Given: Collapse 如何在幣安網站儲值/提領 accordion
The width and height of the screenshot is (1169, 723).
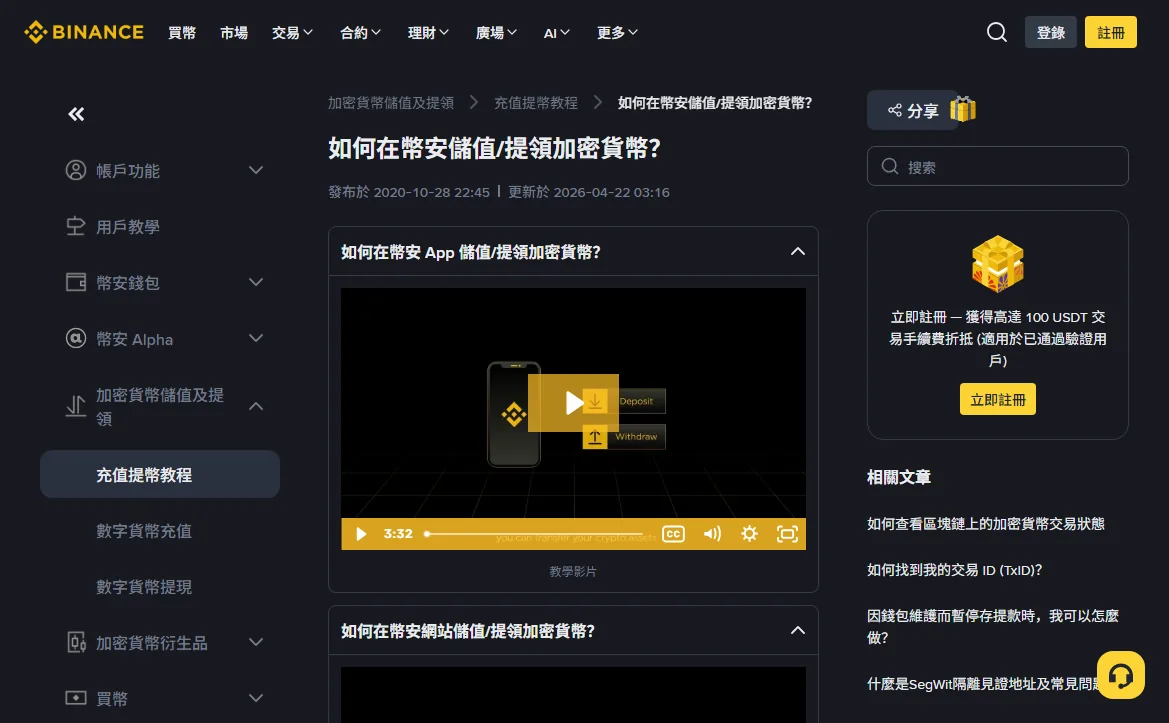Looking at the screenshot, I should coord(798,631).
